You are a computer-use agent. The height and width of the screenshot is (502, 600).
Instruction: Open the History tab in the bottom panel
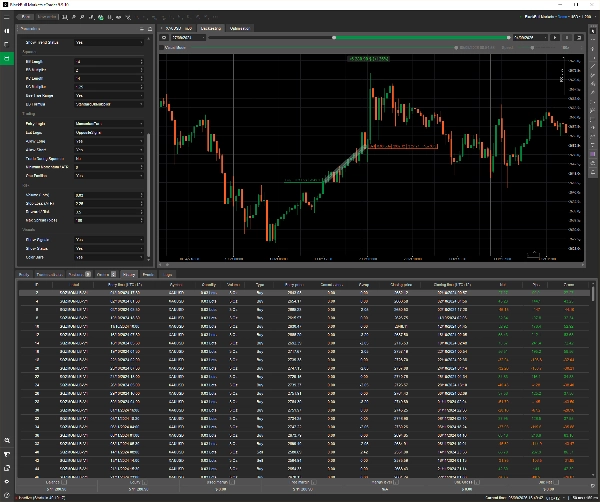tap(129, 274)
